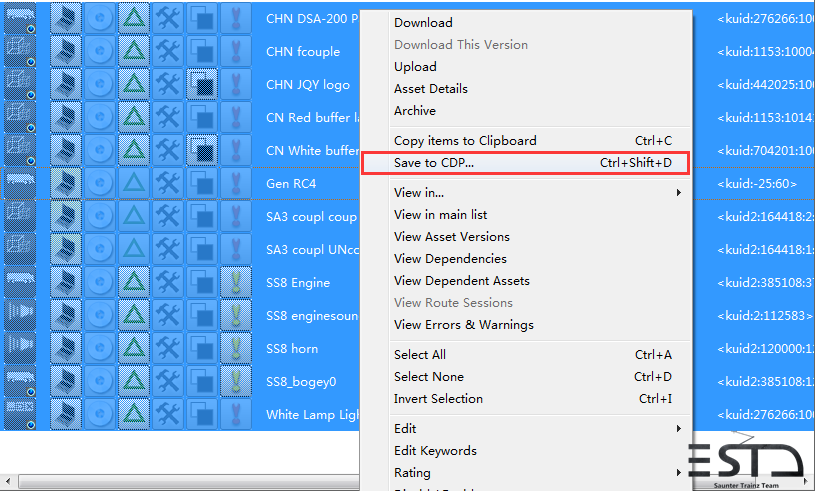Select the SS8 horn asset name
This screenshot has height=491, width=815.
[292, 349]
